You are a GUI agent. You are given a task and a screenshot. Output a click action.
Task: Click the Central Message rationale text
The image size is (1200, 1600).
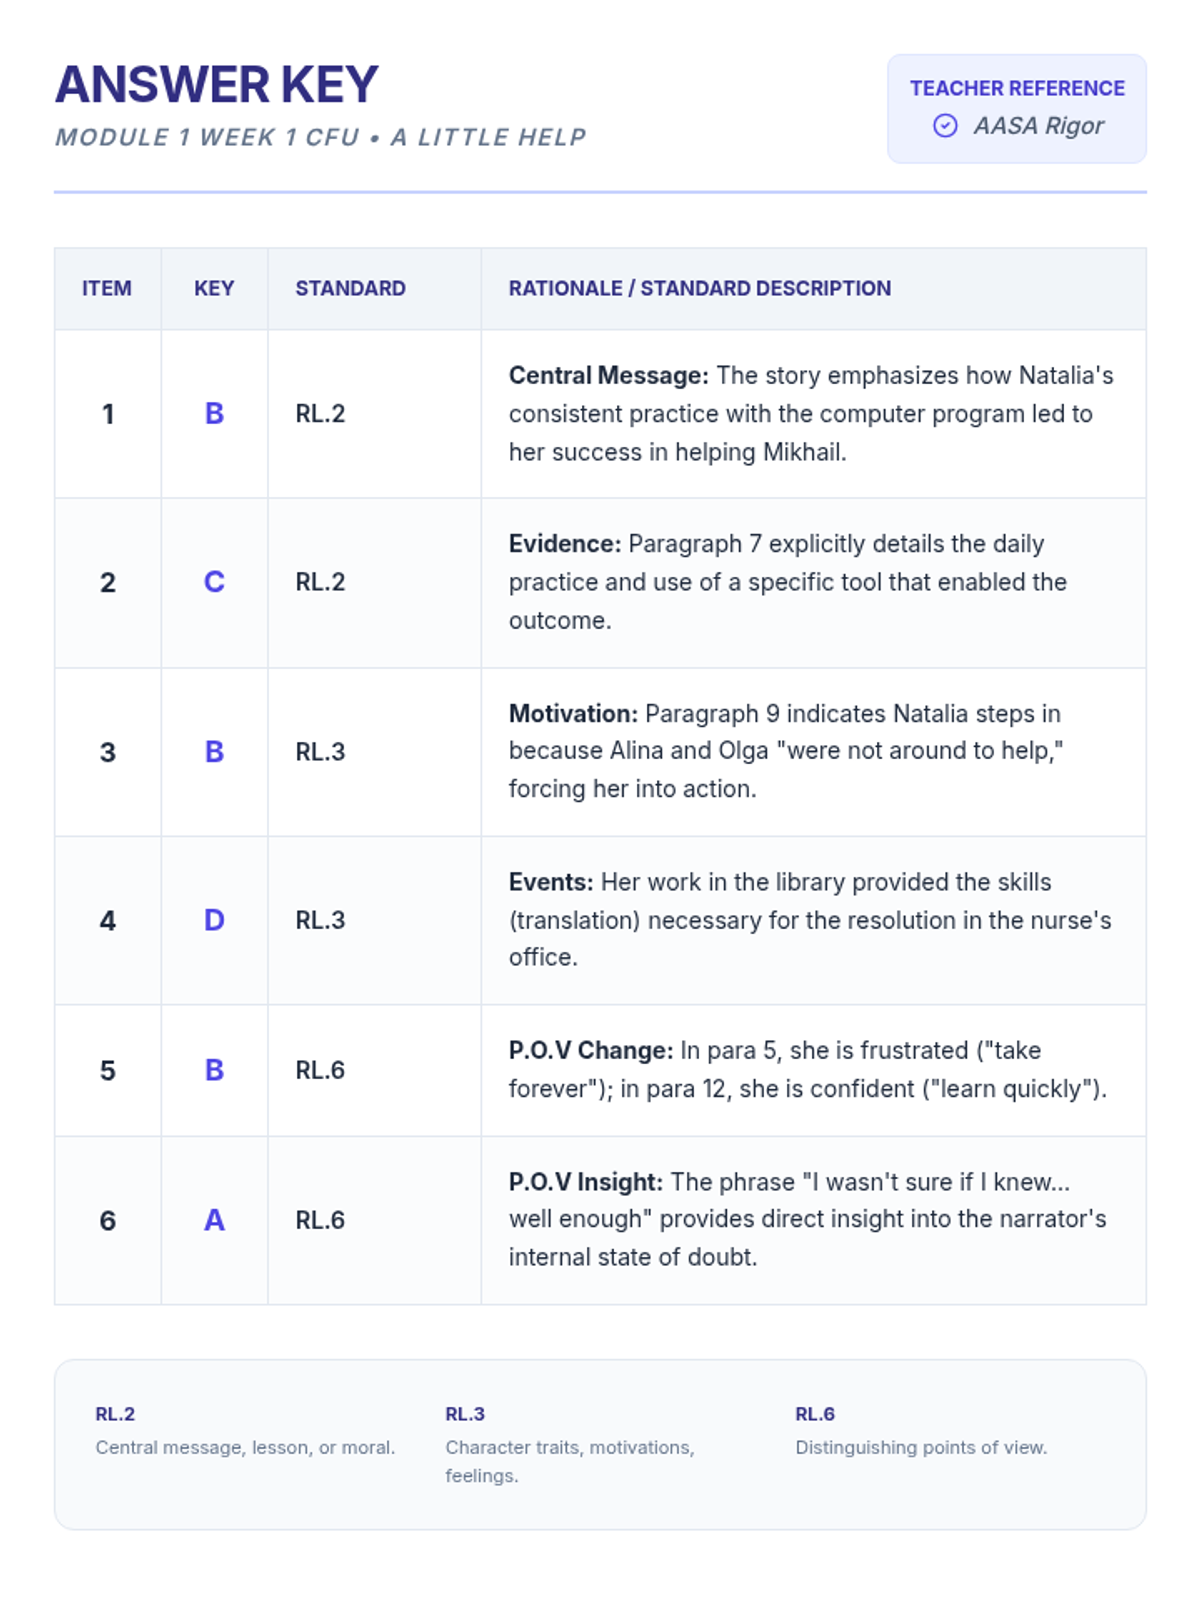pos(810,413)
